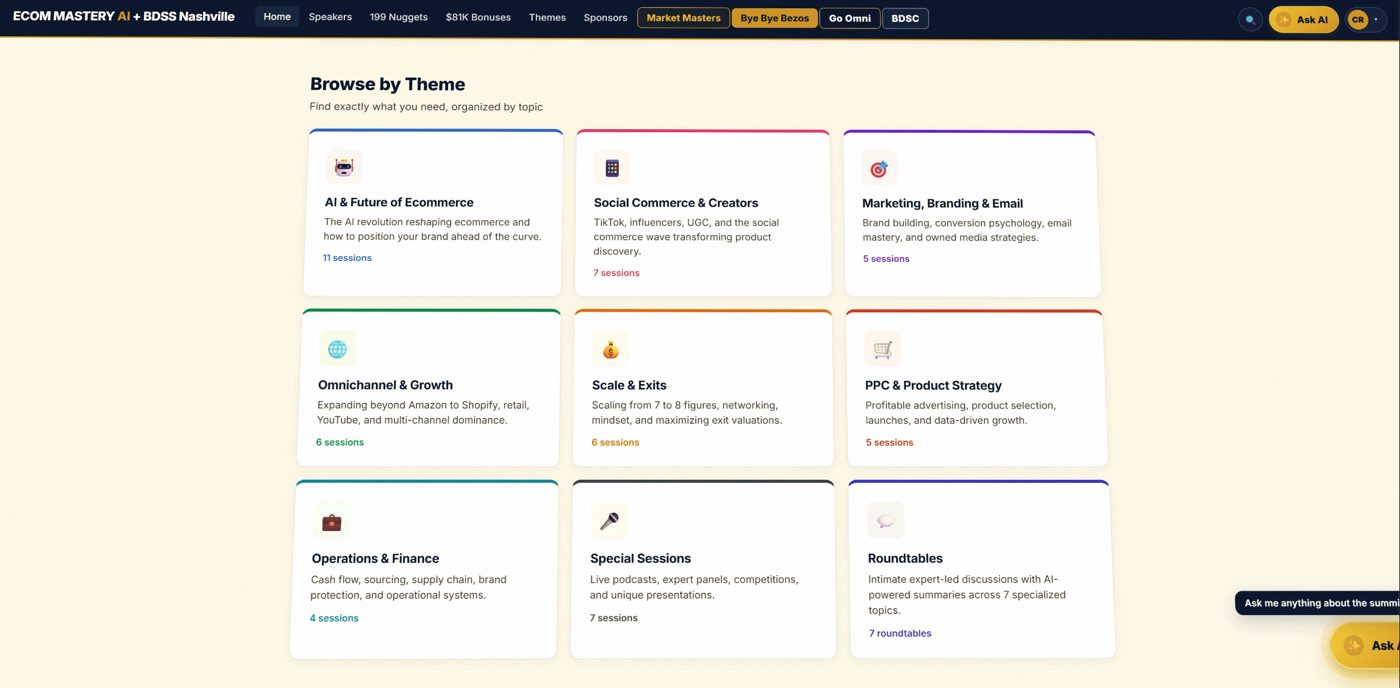
Task: Click the globe icon on Omnichannel card
Action: [337, 349]
